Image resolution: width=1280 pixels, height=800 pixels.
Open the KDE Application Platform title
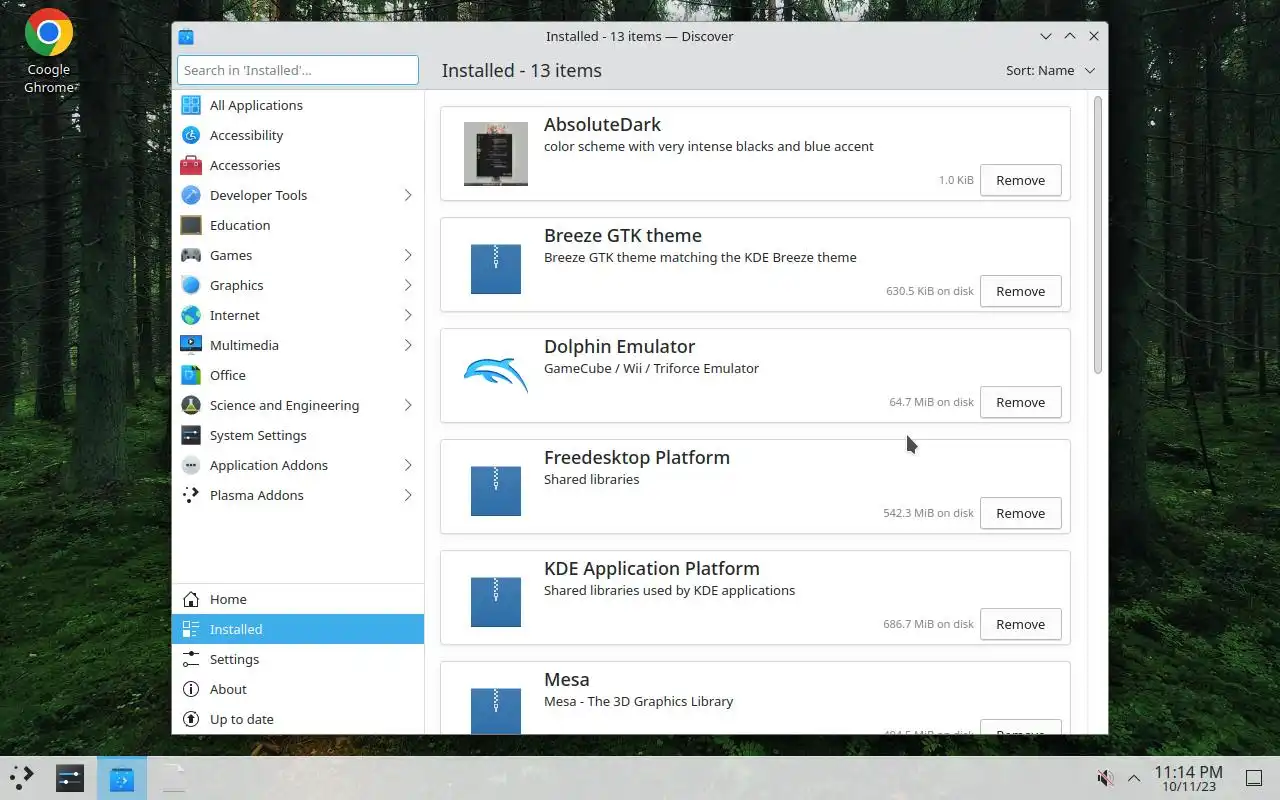click(x=652, y=568)
